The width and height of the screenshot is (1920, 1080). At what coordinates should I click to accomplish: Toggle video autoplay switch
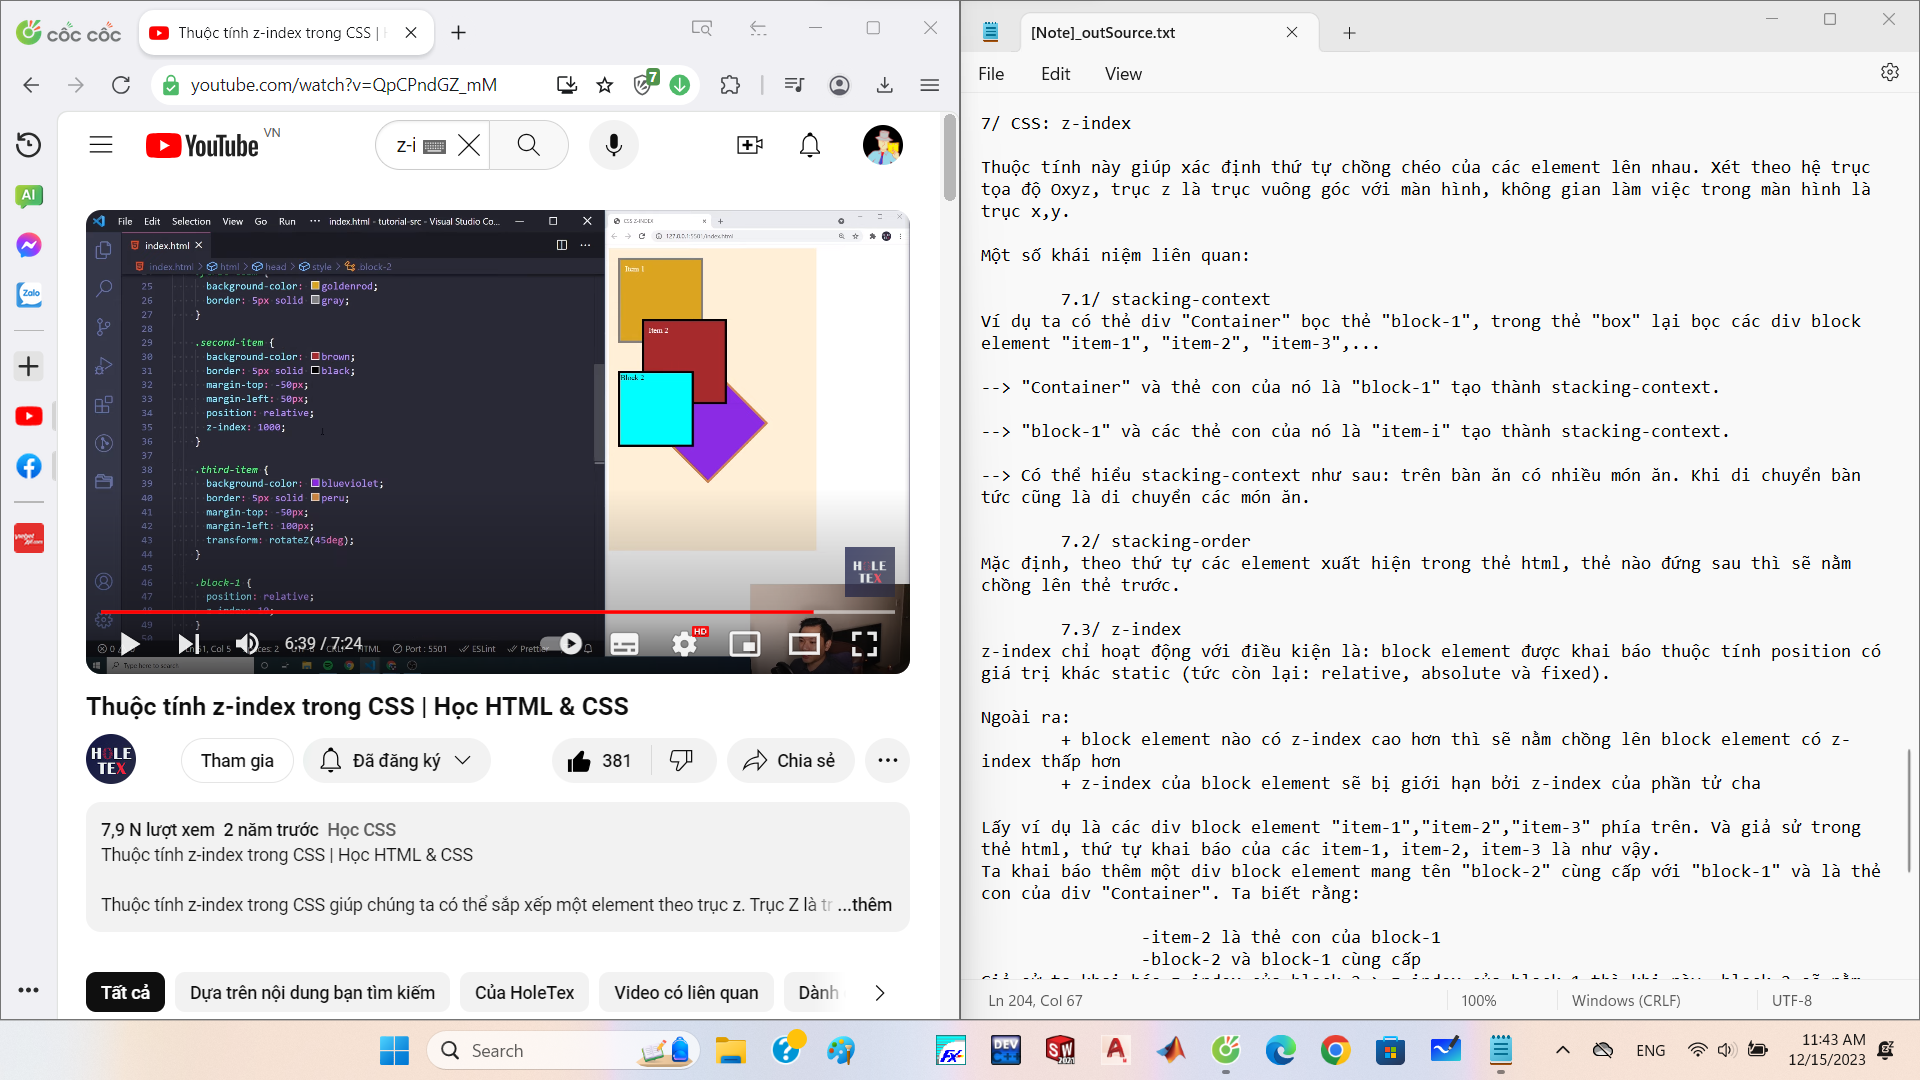click(561, 643)
